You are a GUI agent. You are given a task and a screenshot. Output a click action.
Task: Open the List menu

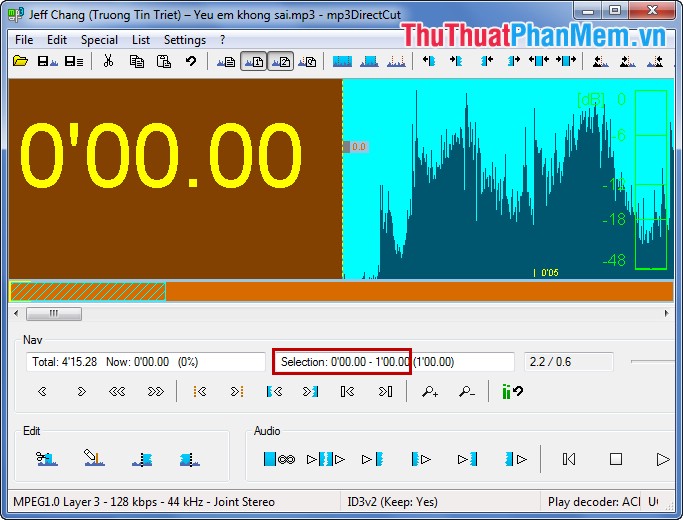click(141, 40)
